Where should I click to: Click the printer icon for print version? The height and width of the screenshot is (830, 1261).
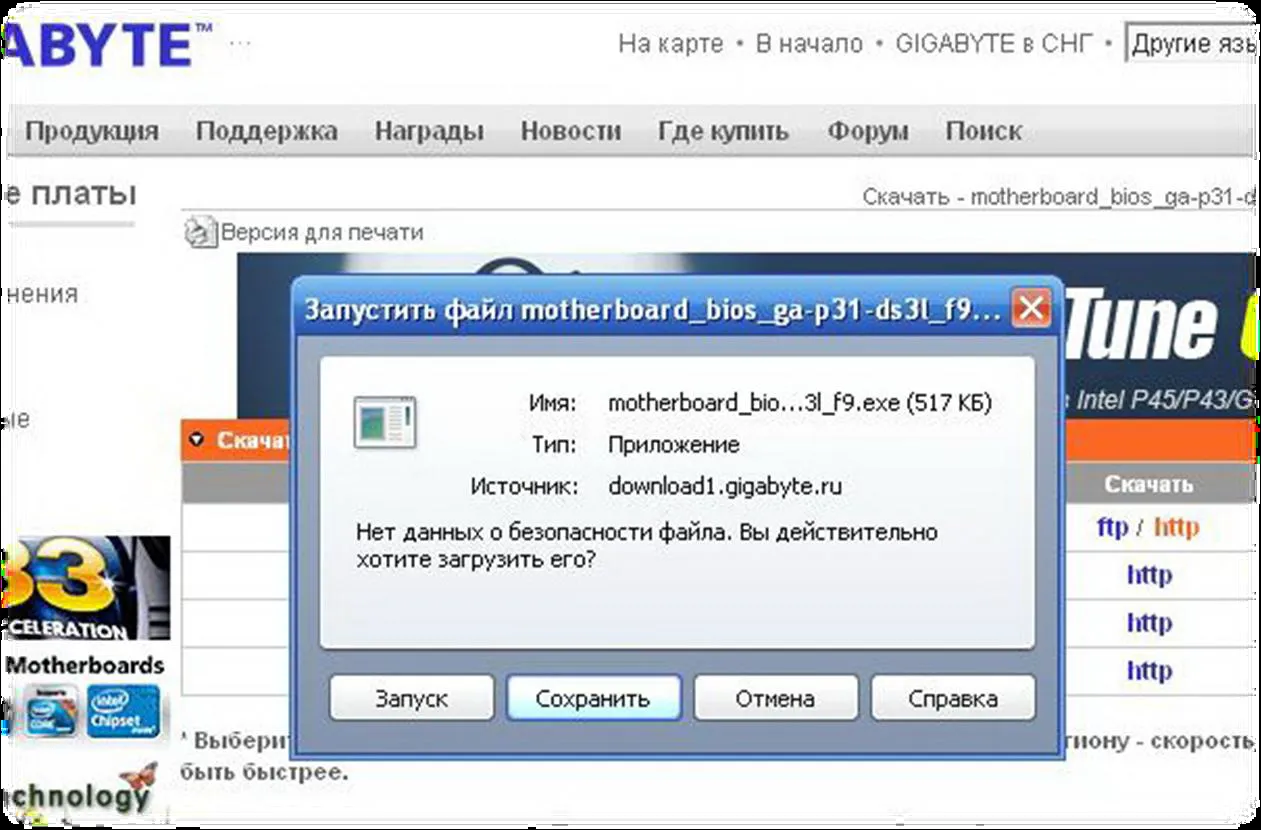click(x=201, y=233)
